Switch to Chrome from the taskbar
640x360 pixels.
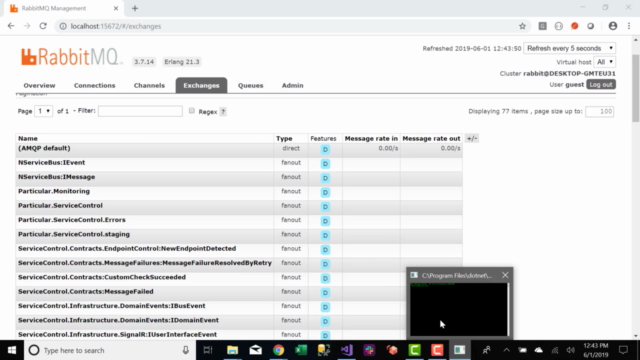pyautogui.click(x=278, y=350)
